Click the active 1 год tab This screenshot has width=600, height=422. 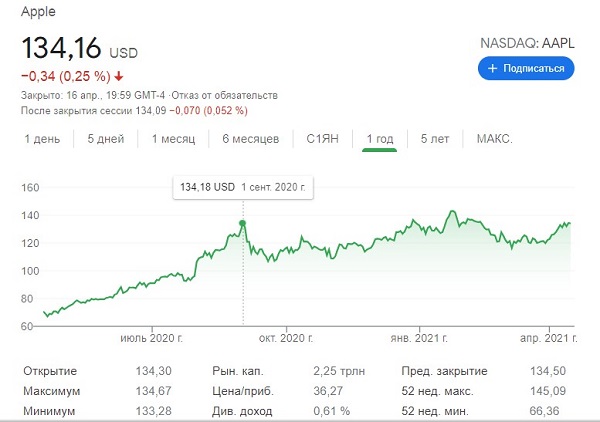click(380, 138)
